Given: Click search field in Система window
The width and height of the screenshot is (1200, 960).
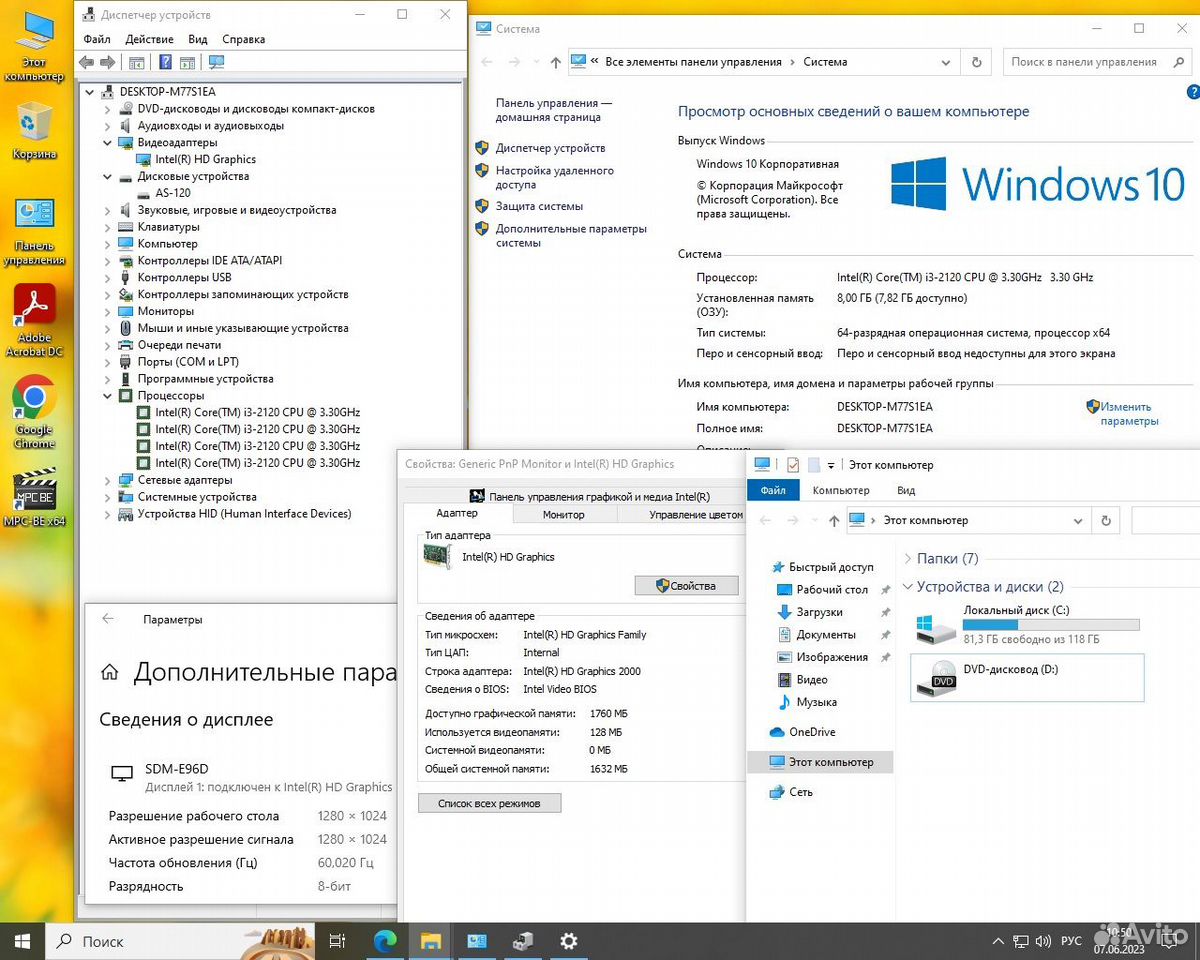Looking at the screenshot, I should pyautogui.click(x=1100, y=62).
